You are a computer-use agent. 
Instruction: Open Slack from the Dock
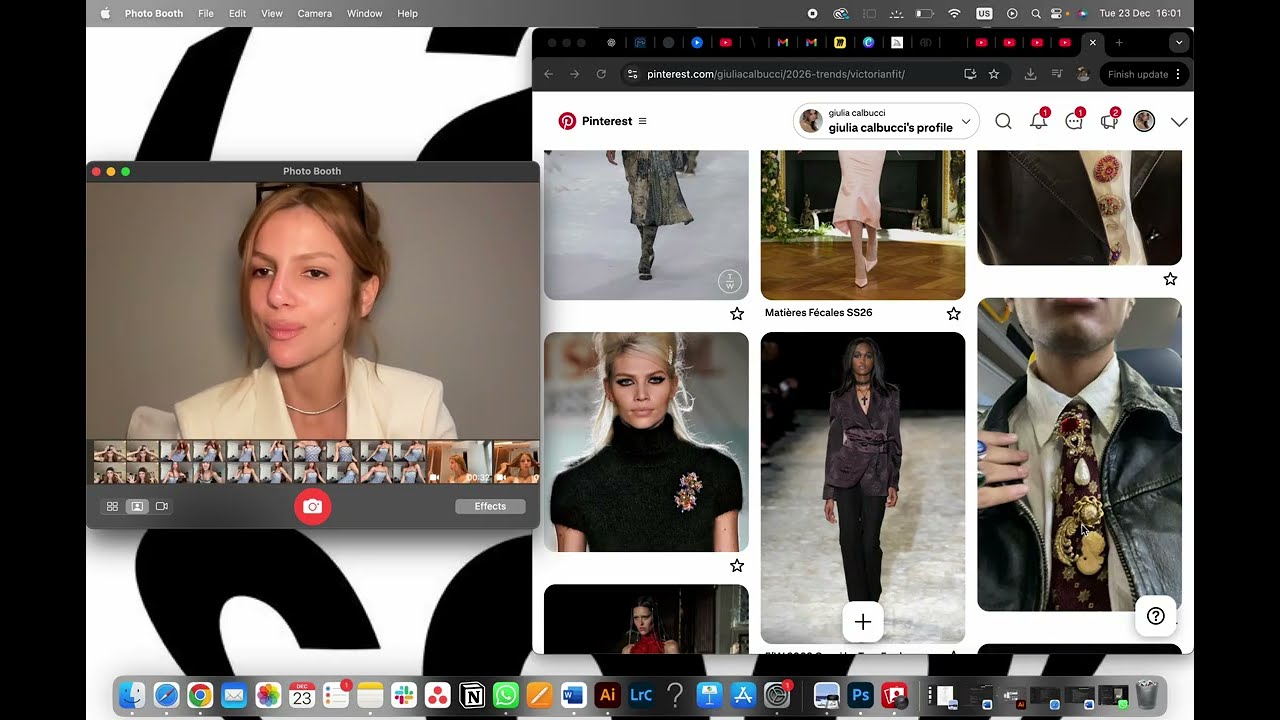(404, 695)
